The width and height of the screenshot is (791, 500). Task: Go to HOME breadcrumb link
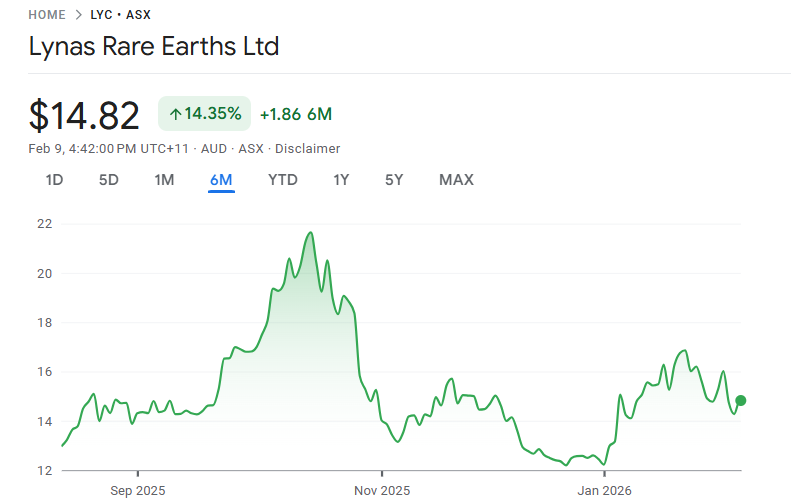click(47, 15)
